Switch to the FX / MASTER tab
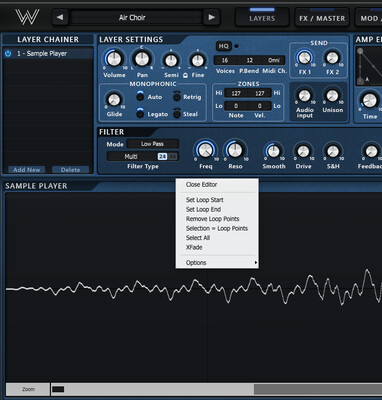Viewport: 382px width, 400px height. [322, 18]
